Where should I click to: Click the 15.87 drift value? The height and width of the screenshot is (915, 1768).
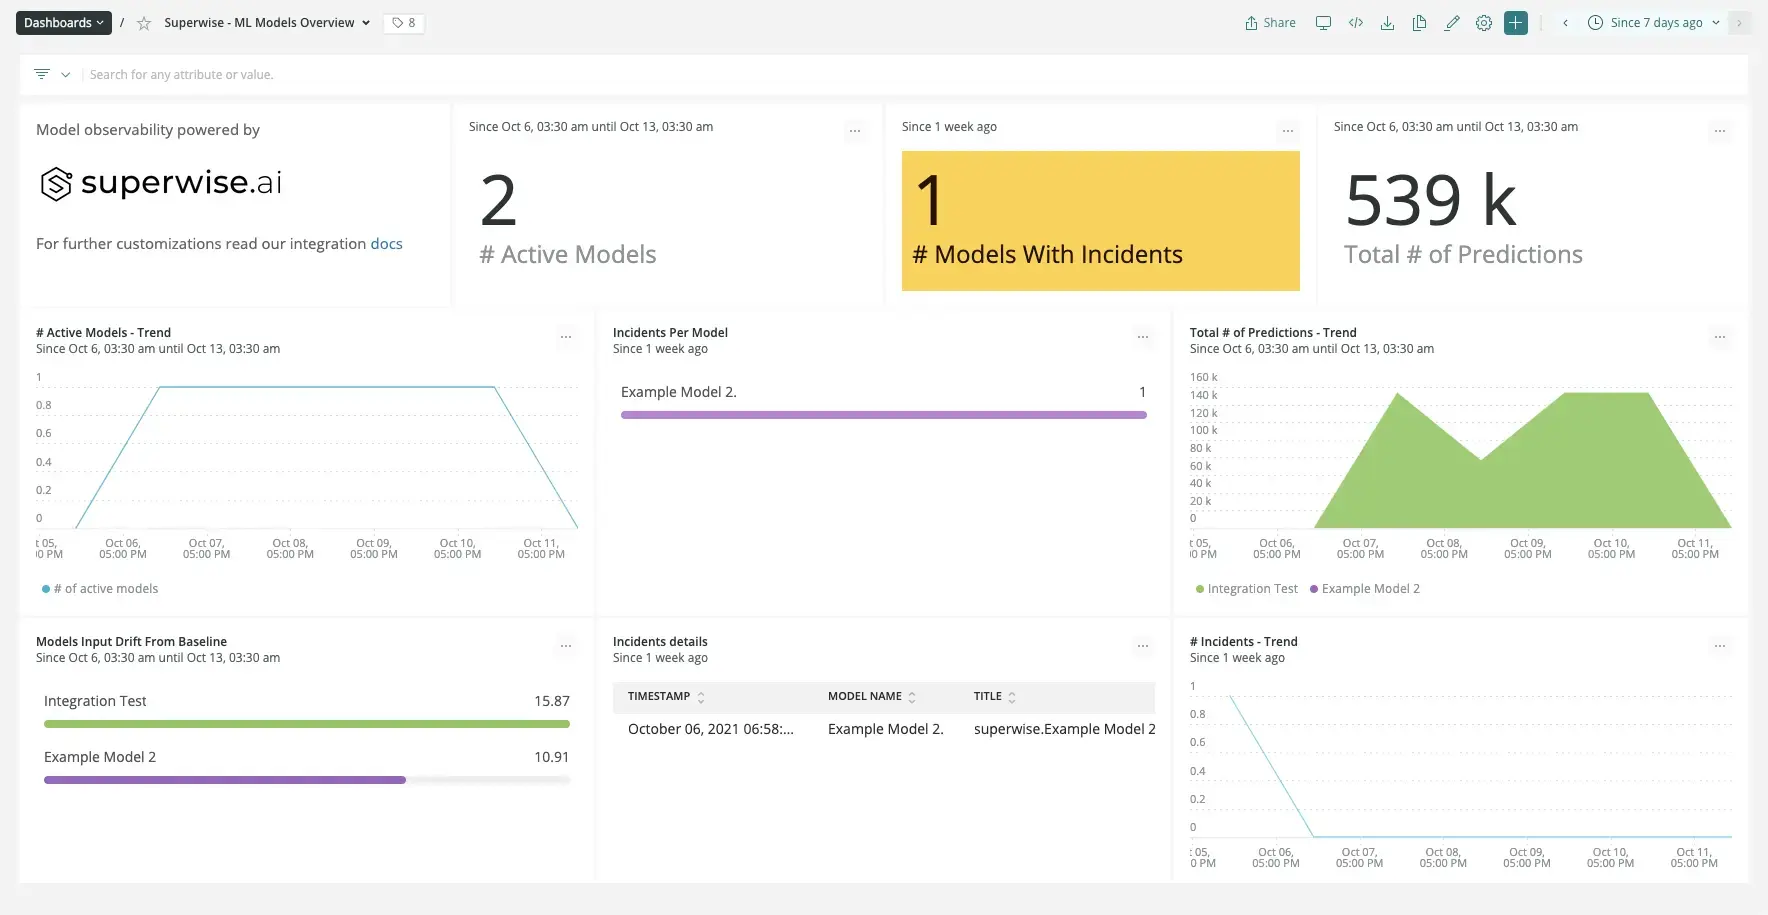[552, 702]
